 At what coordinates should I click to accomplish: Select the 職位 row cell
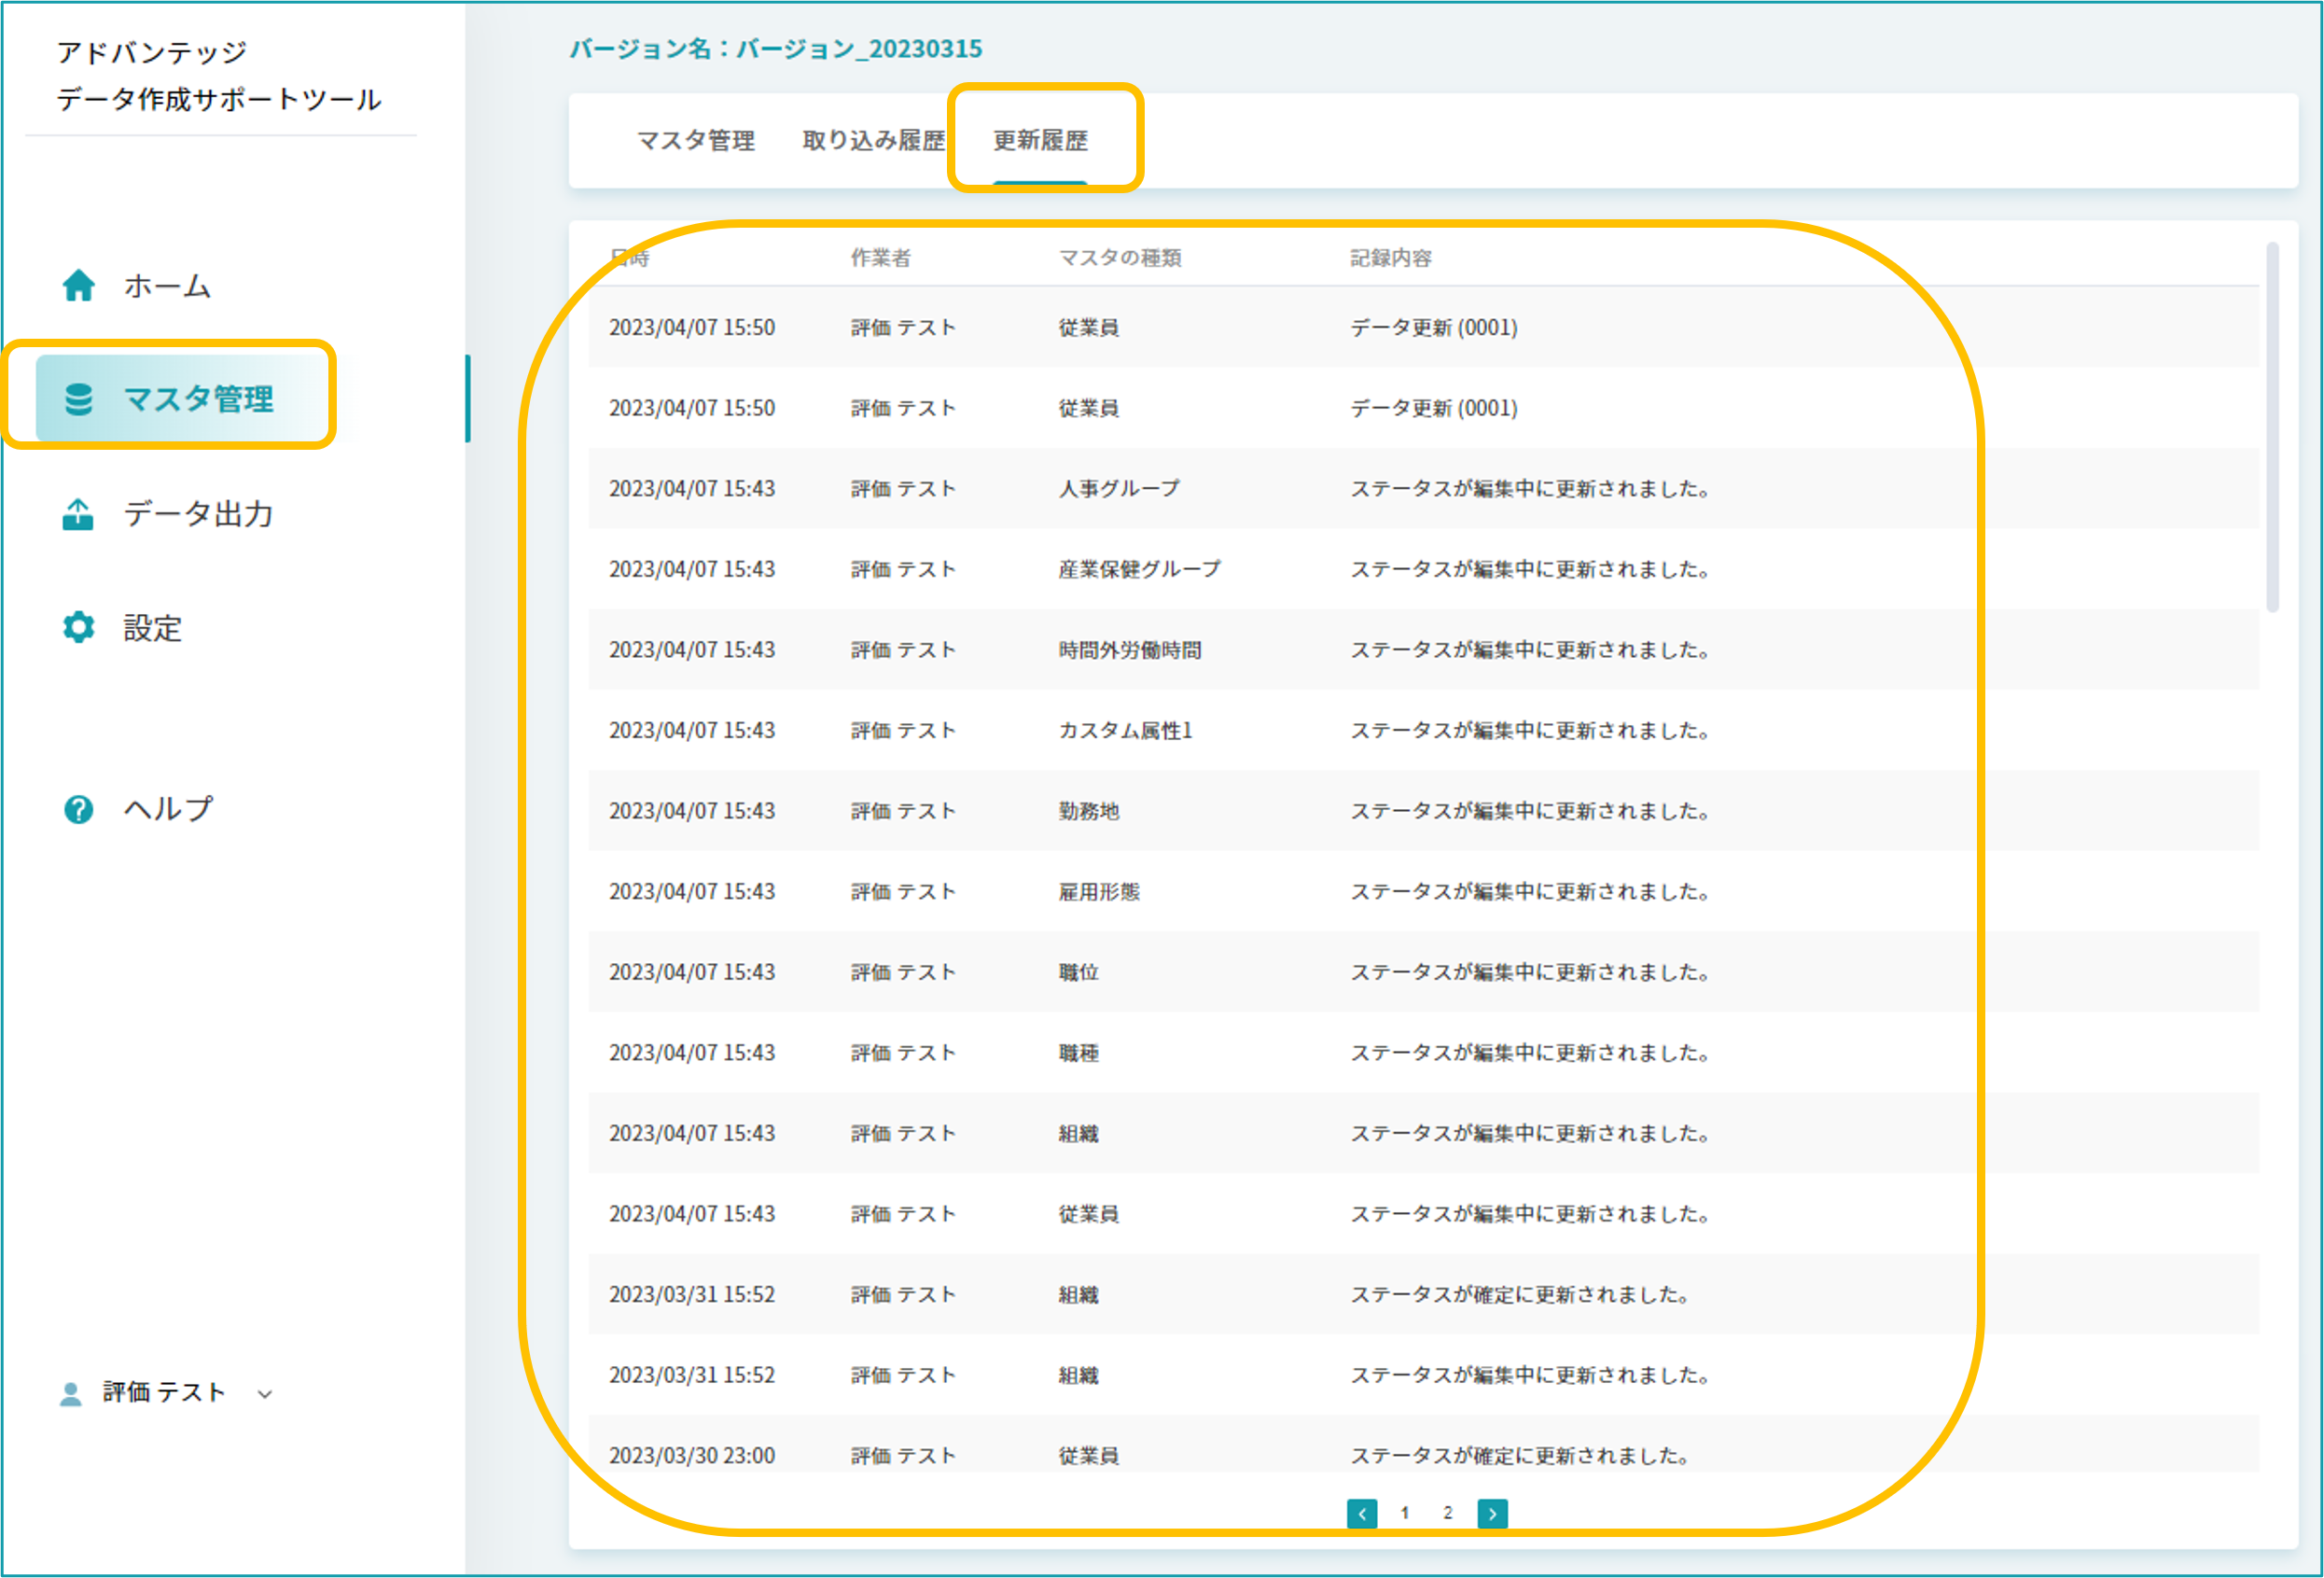[1079, 972]
